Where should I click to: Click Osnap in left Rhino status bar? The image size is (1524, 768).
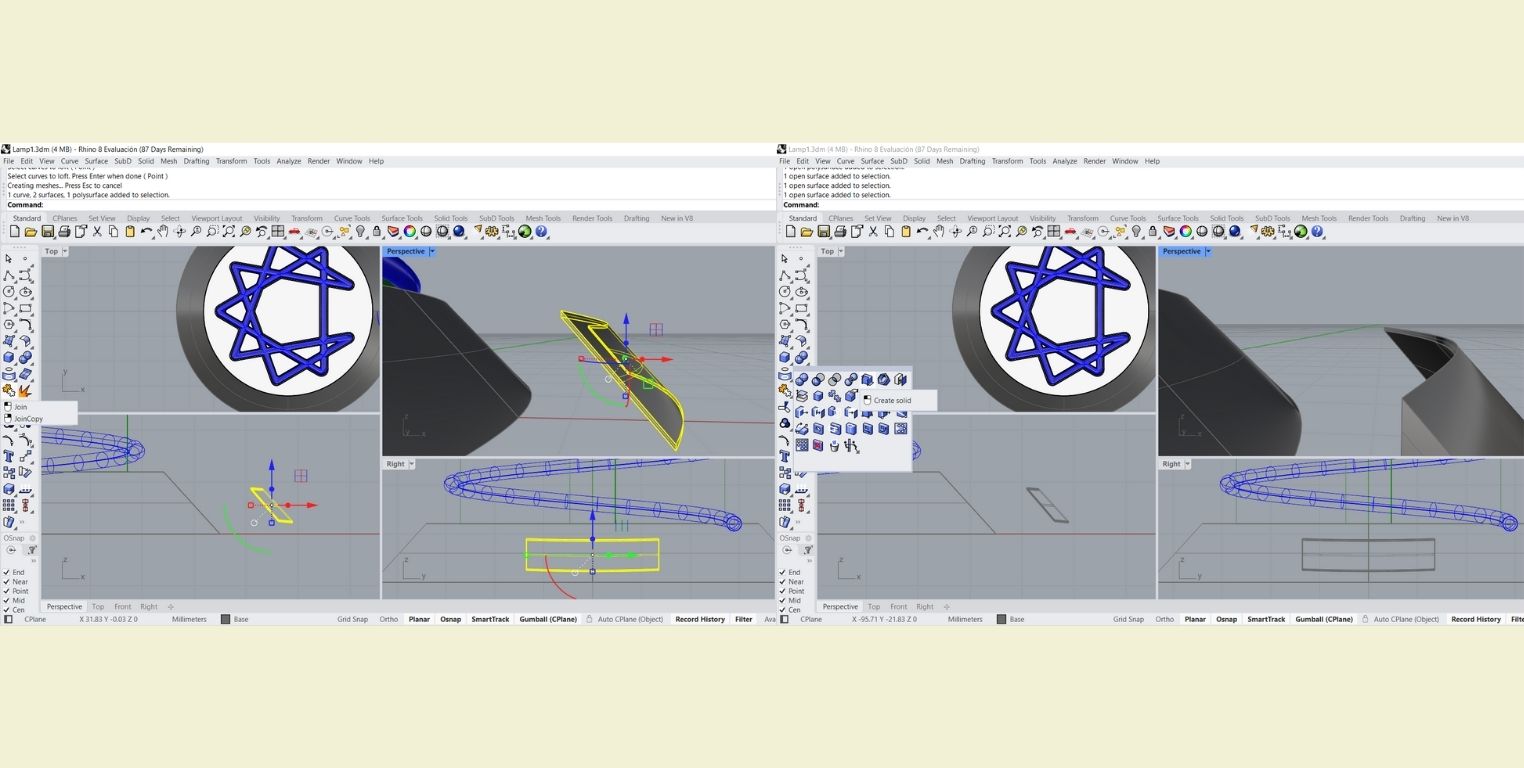point(451,619)
